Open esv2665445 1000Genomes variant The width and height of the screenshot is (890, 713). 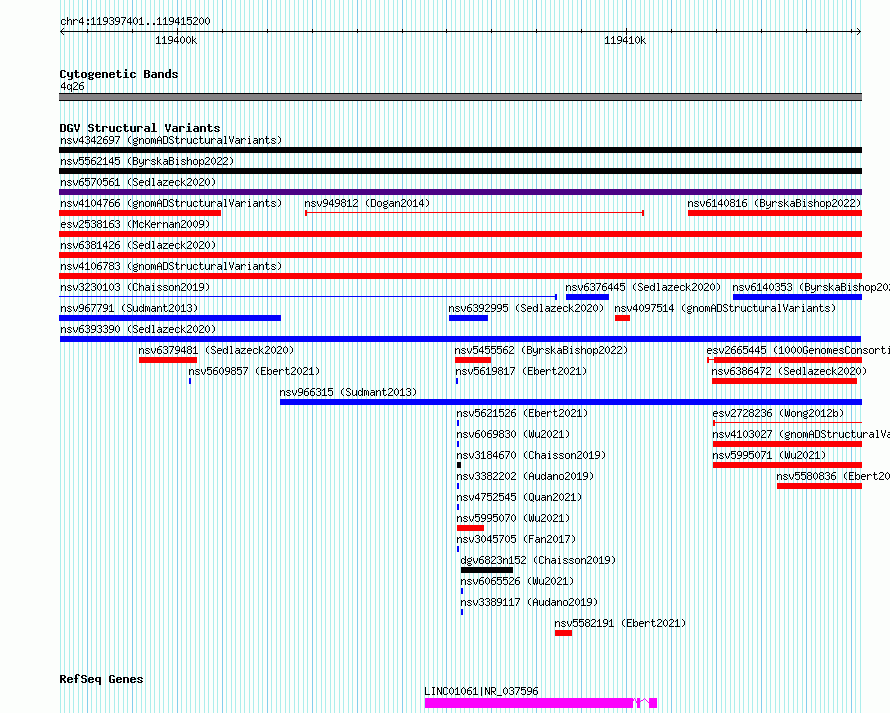pos(798,350)
